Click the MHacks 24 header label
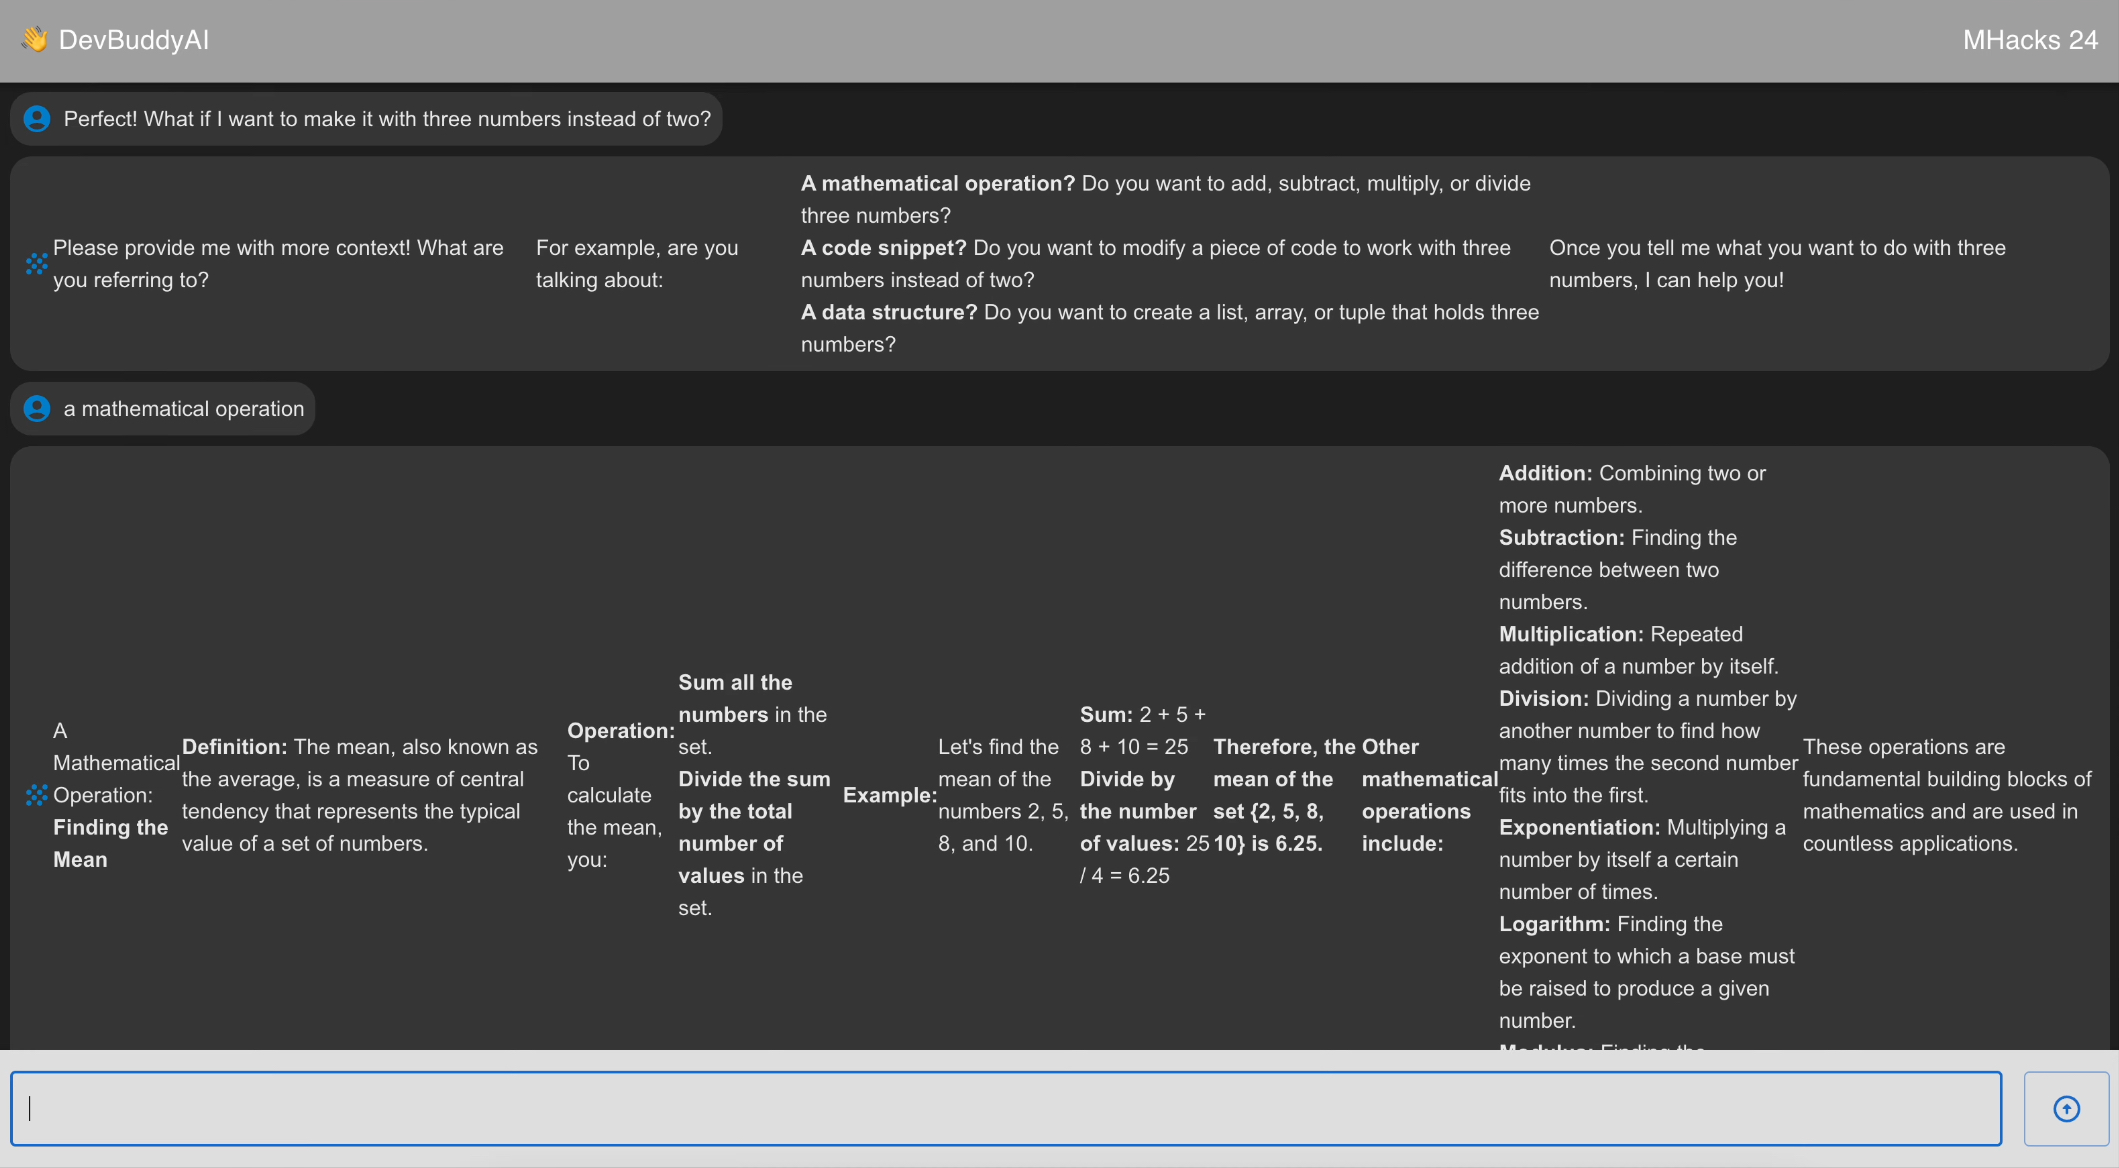 2029,40
